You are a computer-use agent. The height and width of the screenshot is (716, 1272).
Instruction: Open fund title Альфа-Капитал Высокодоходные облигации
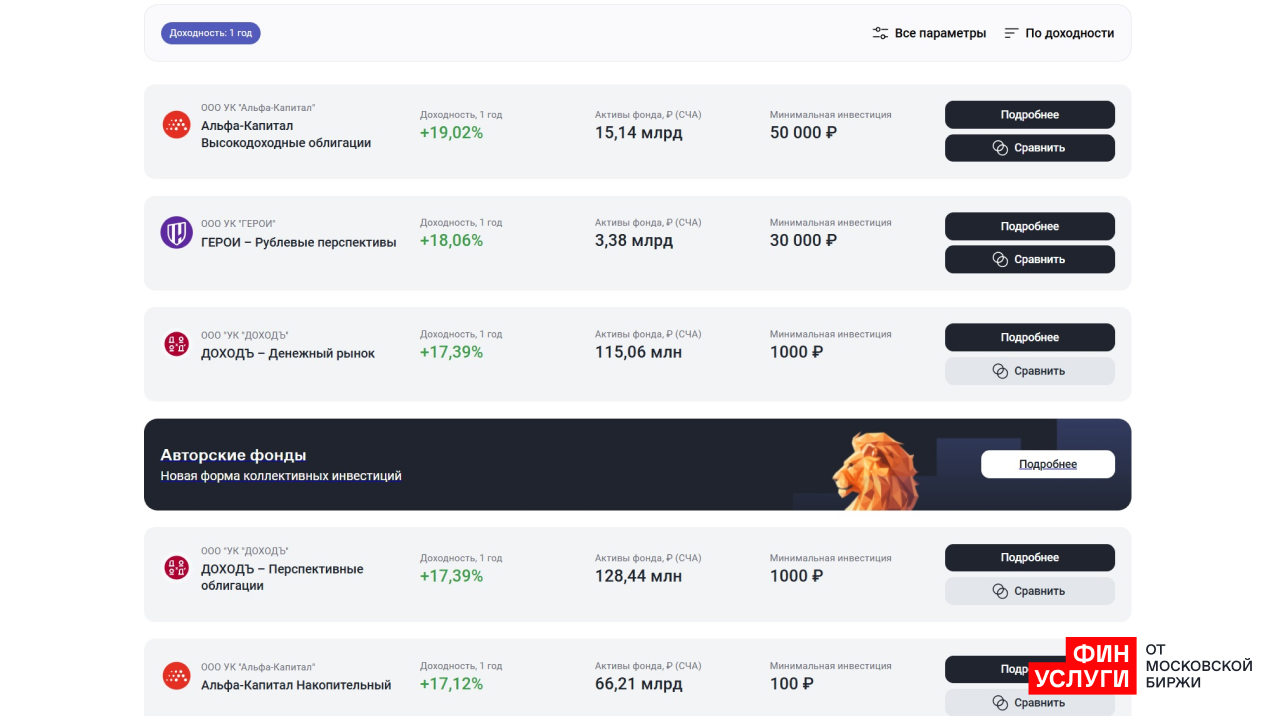click(x=286, y=134)
